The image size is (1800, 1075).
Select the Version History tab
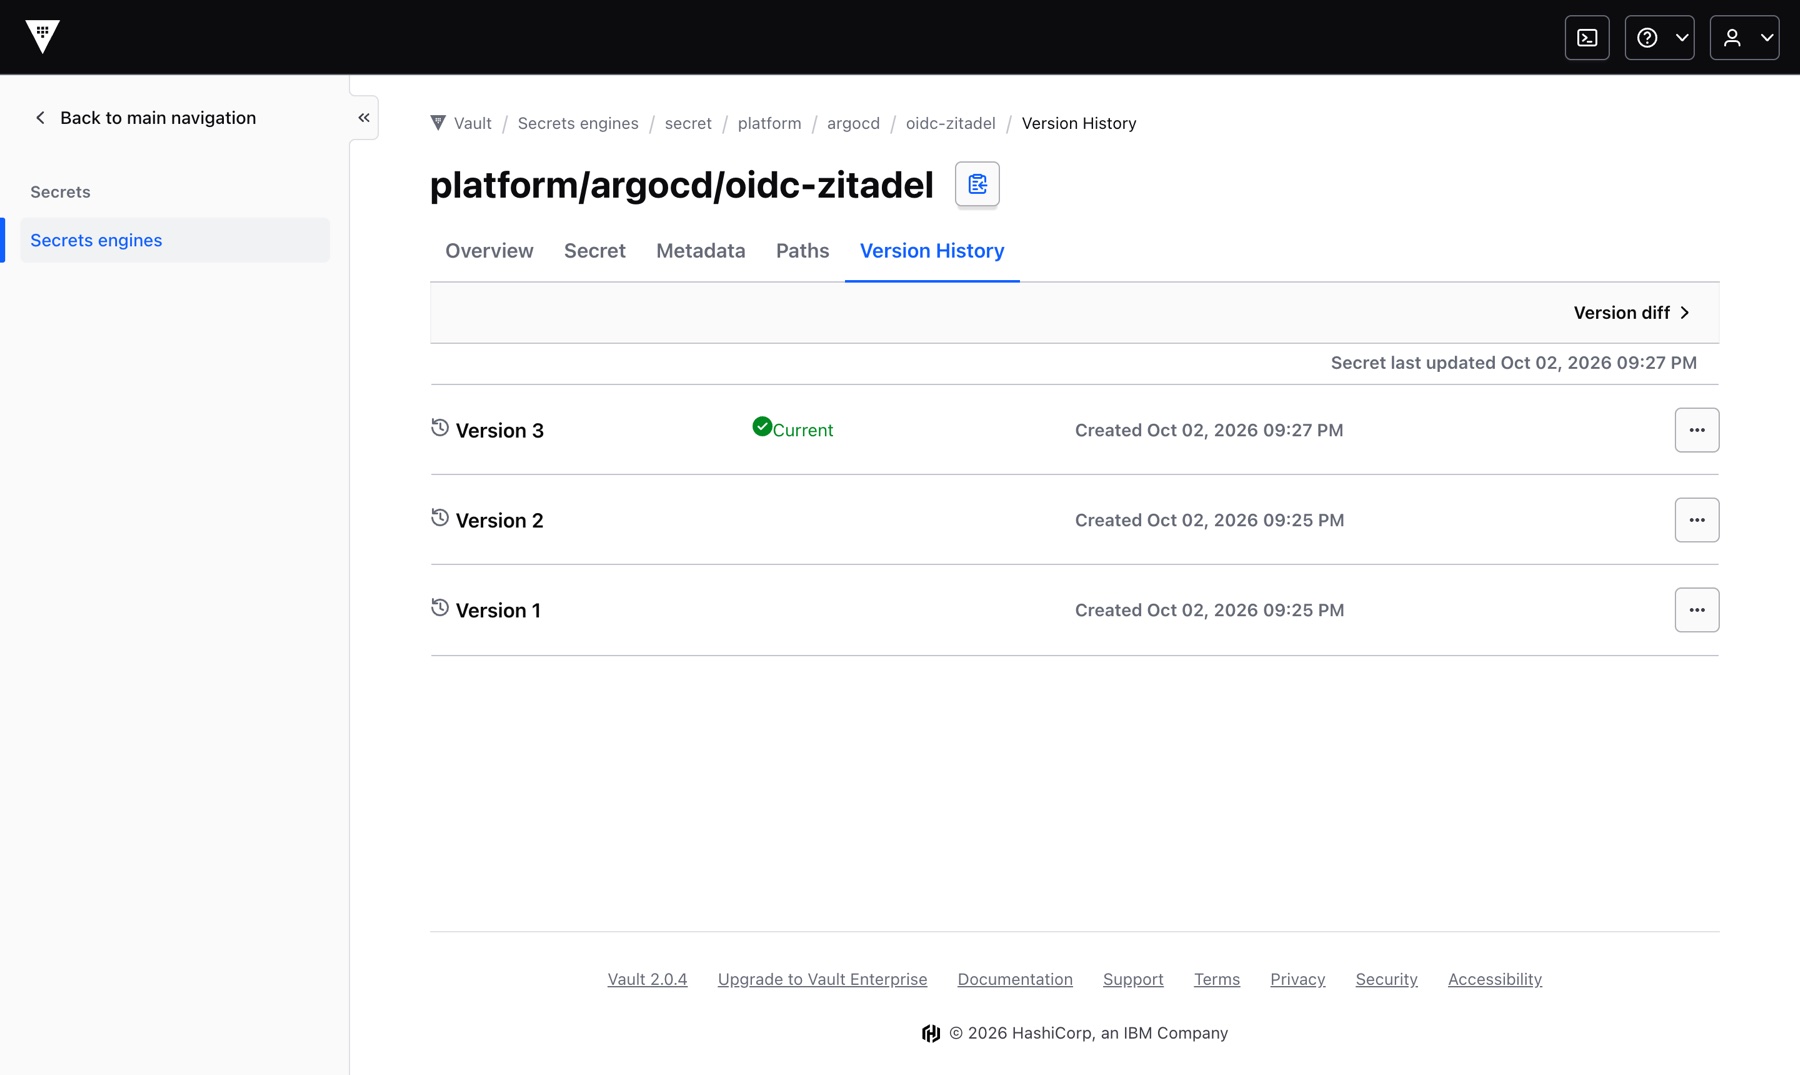(x=932, y=251)
